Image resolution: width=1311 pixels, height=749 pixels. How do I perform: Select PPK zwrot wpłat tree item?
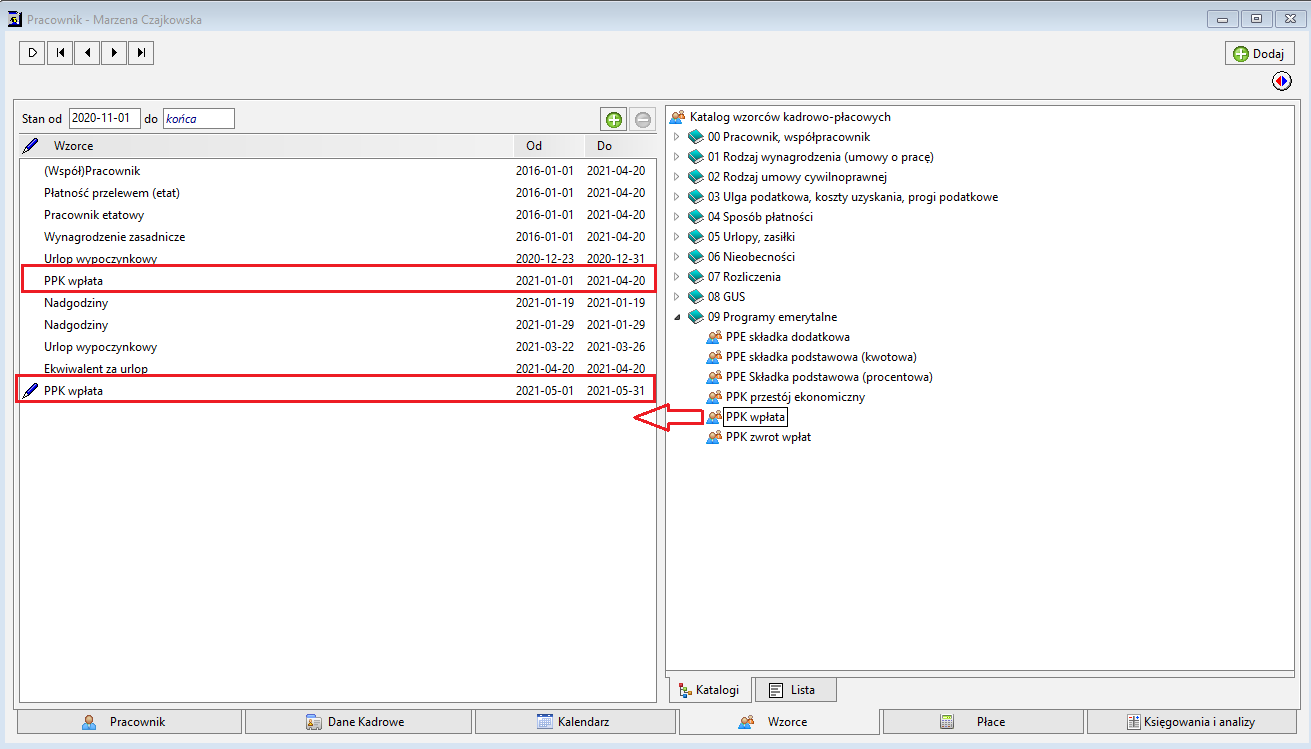point(768,437)
